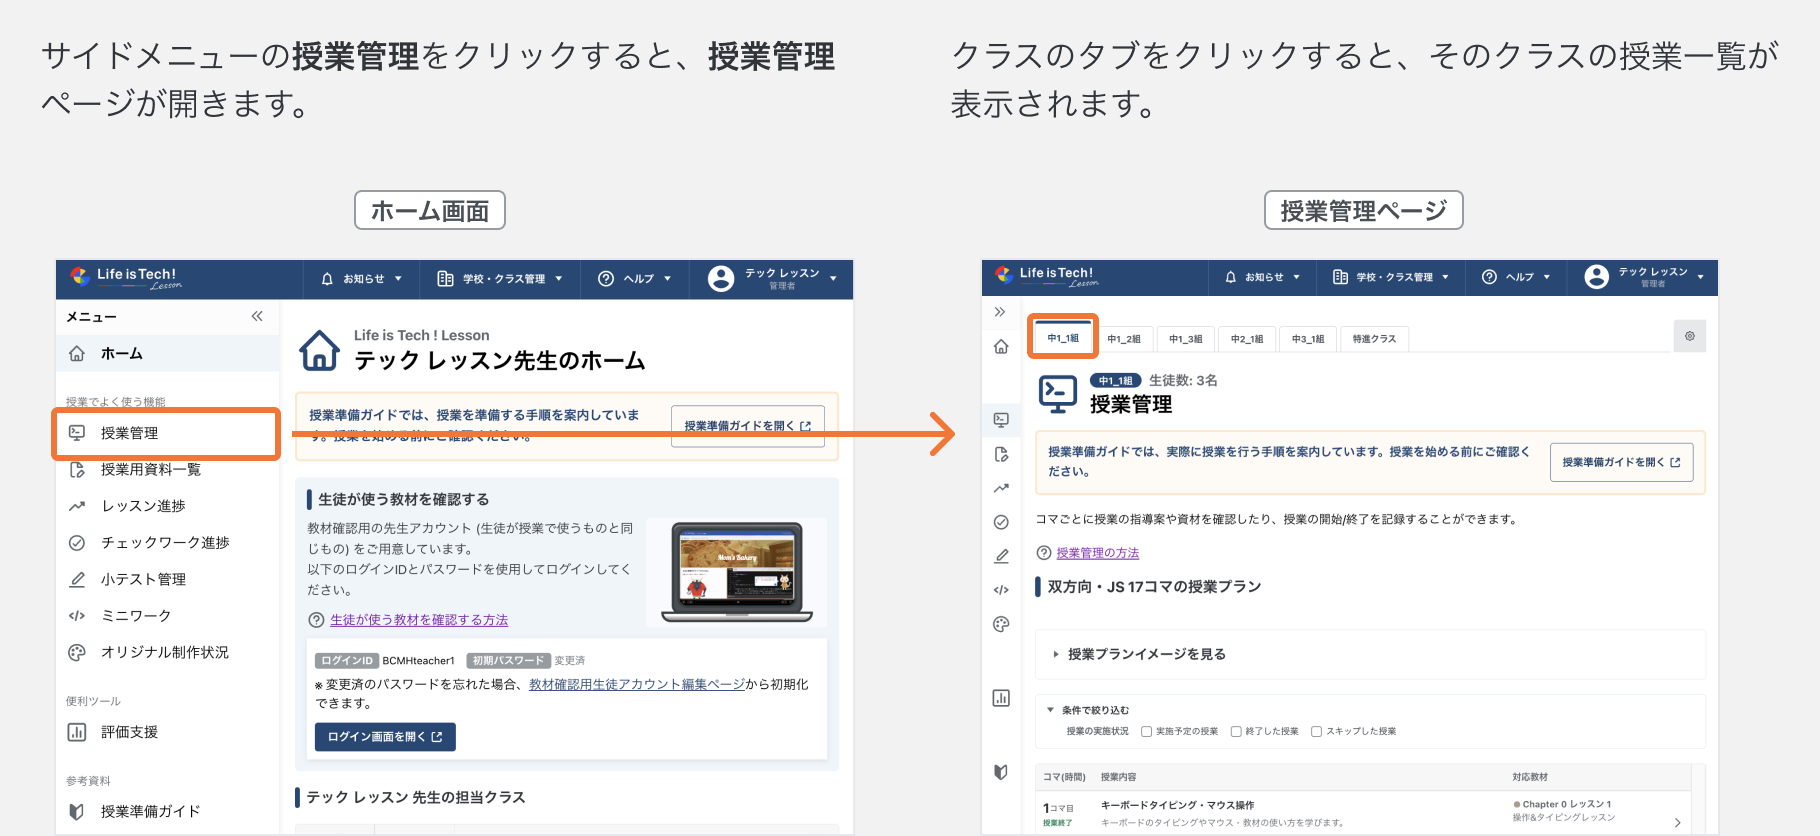Select the 中2_1組 class tab
Viewport: 1820px width, 836px height.
(x=1247, y=339)
